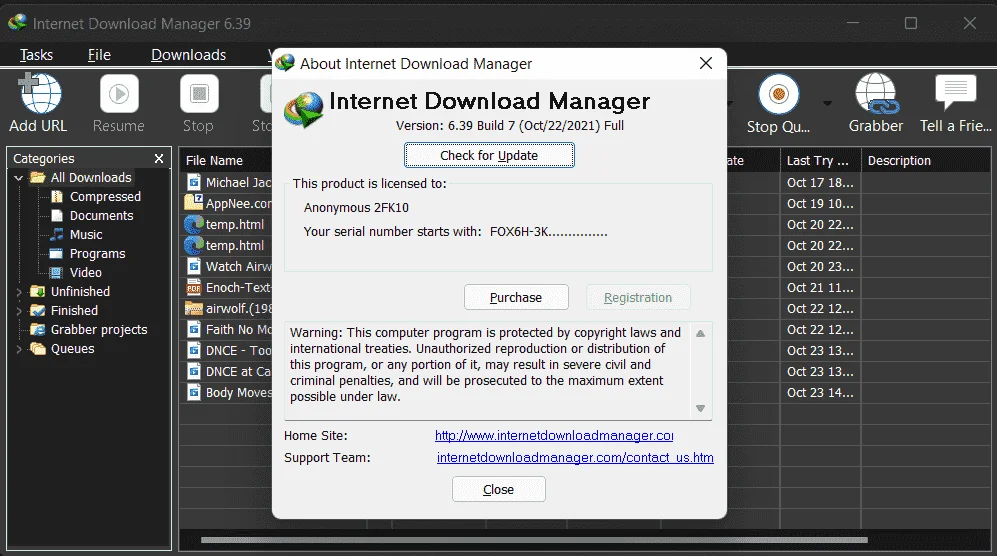Expand the Unfinished category

(x=18, y=292)
